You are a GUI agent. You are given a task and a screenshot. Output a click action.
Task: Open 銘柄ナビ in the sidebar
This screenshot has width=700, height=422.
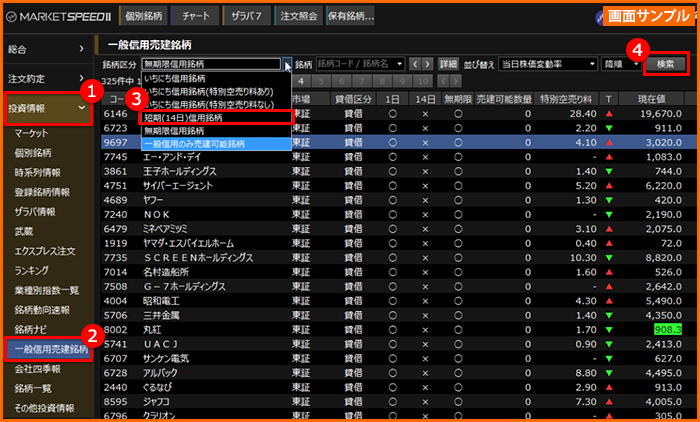pyautogui.click(x=30, y=330)
